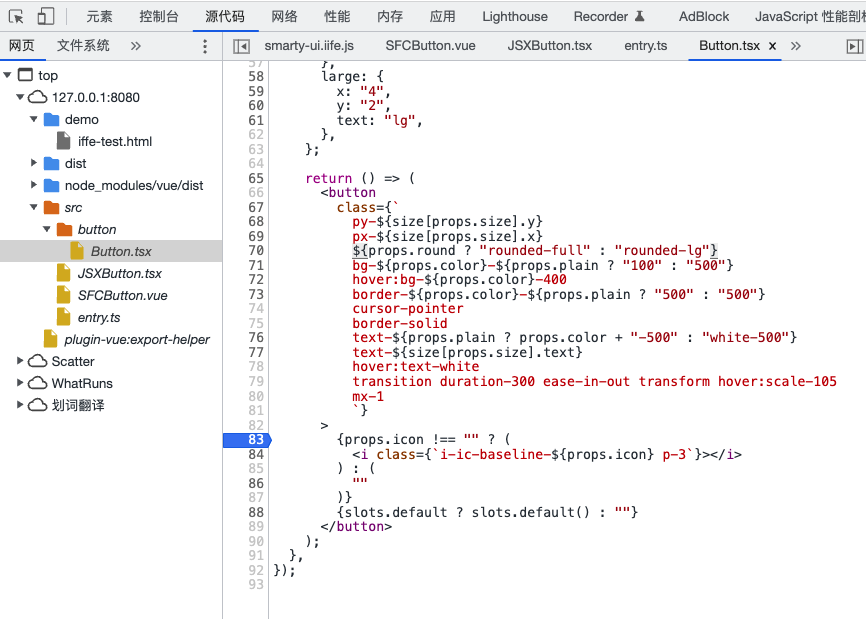Toggle the device toolbar icon

click(x=46, y=16)
